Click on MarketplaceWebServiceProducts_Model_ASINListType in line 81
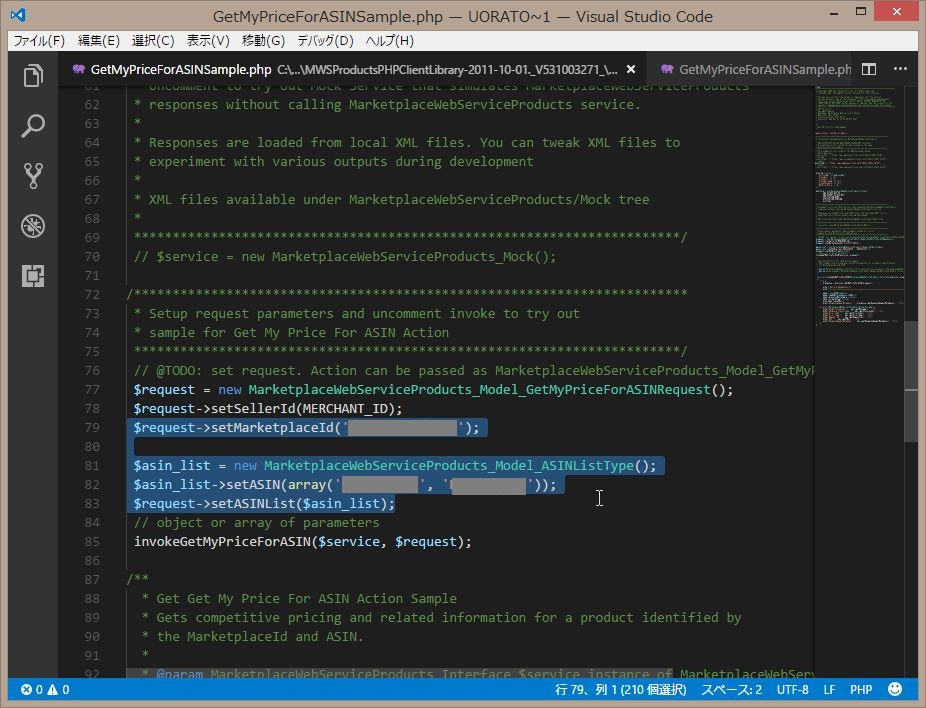The width and height of the screenshot is (926, 708). pos(449,465)
